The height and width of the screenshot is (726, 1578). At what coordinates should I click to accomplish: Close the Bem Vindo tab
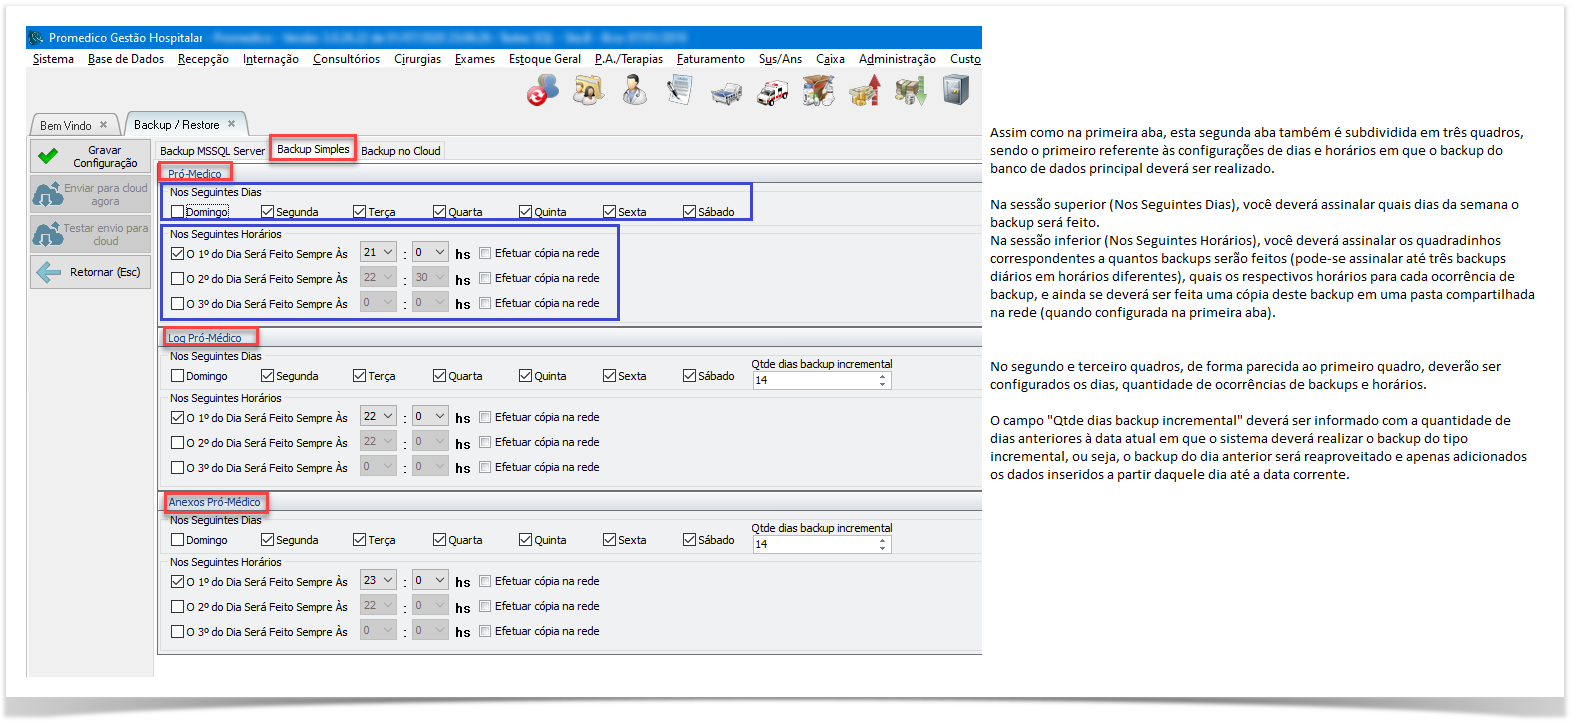tap(103, 125)
